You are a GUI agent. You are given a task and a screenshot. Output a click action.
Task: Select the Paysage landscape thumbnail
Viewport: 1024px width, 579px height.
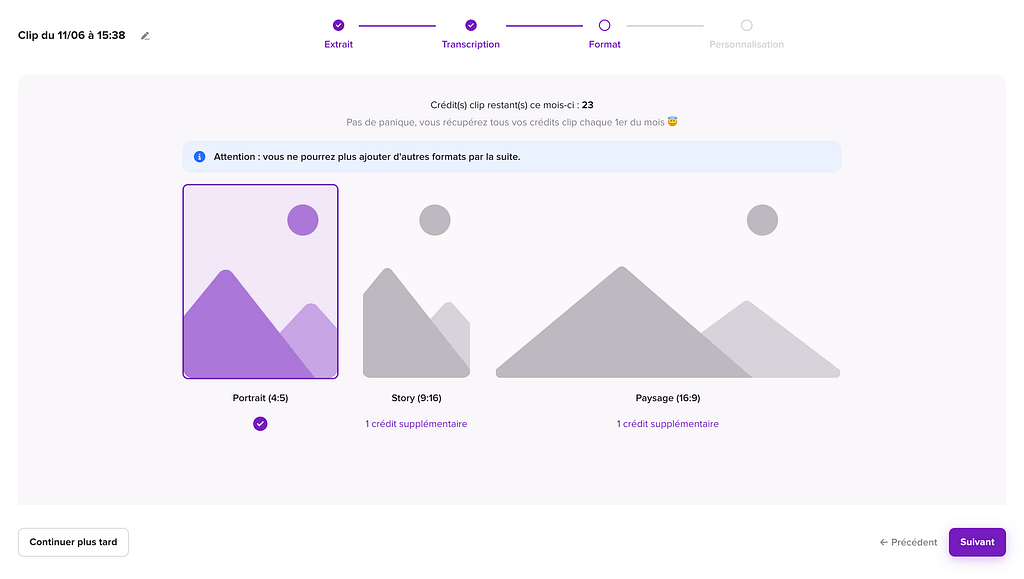(x=667, y=281)
